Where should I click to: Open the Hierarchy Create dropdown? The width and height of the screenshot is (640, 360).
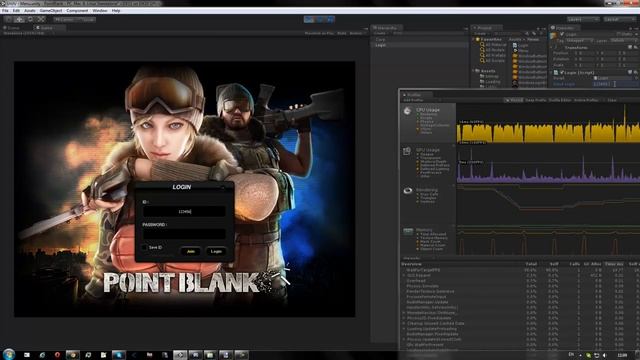click(380, 33)
